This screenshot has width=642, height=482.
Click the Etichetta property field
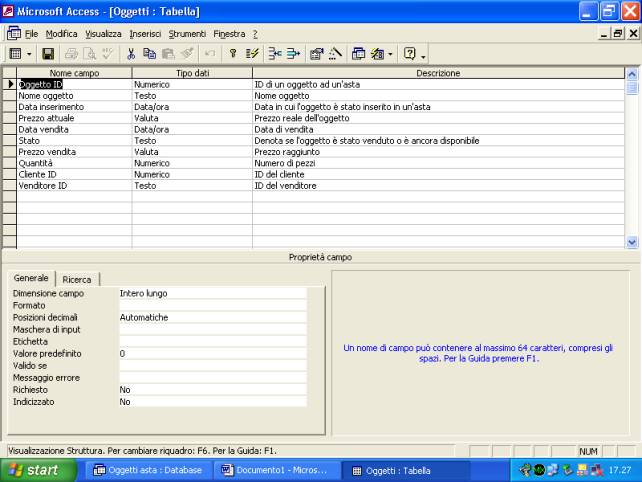click(x=212, y=342)
